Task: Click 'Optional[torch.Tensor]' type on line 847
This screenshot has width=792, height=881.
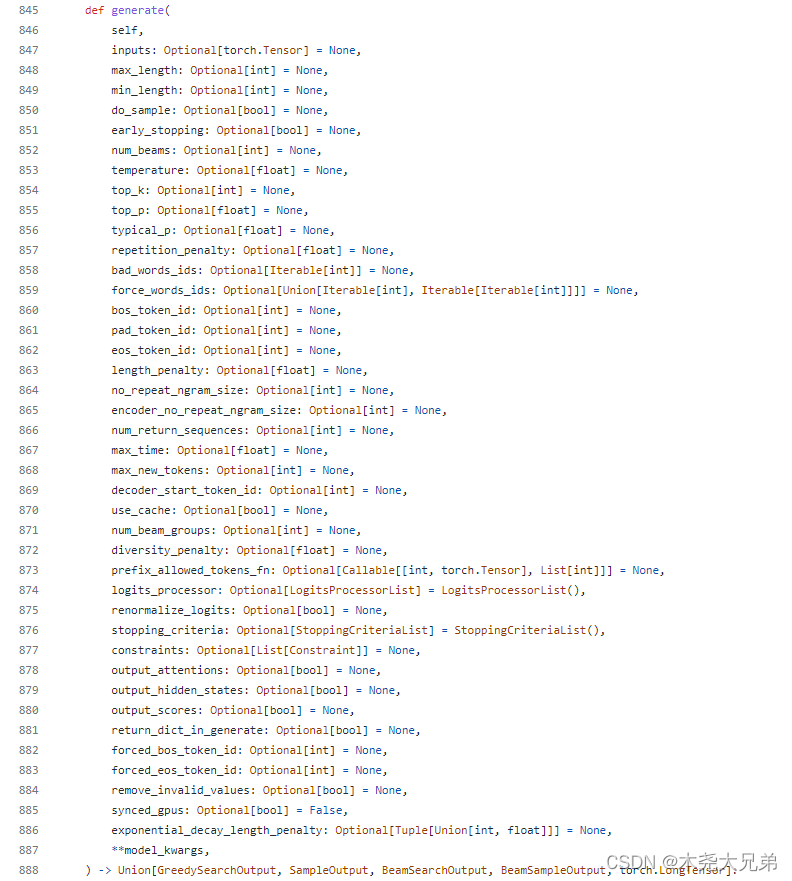Action: click(x=236, y=50)
